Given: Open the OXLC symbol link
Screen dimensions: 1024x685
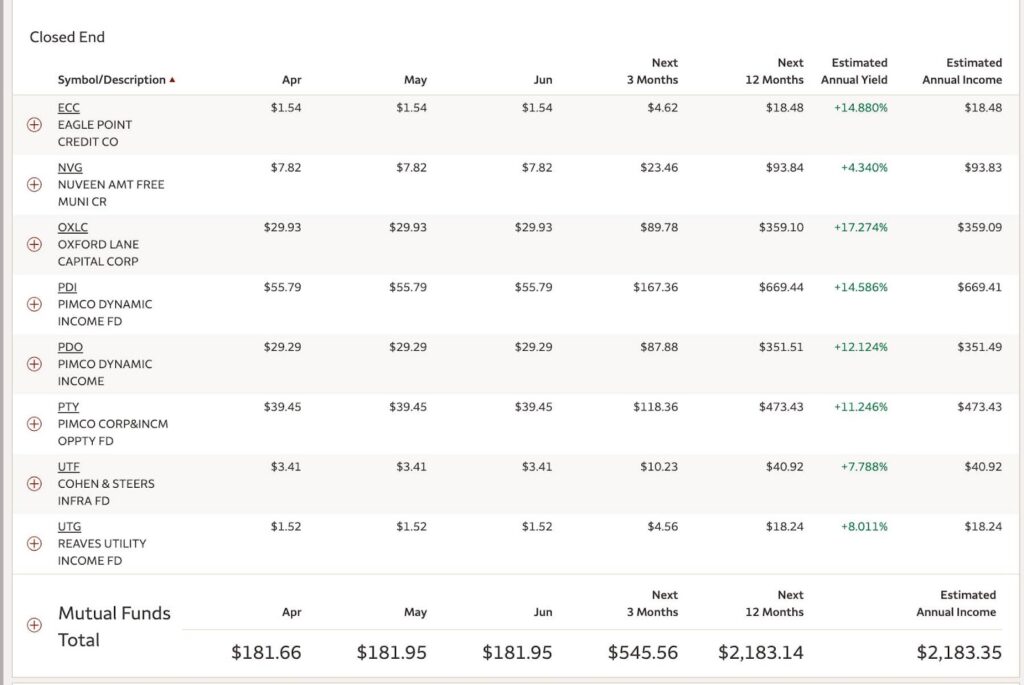Looking at the screenshot, I should click(72, 228).
